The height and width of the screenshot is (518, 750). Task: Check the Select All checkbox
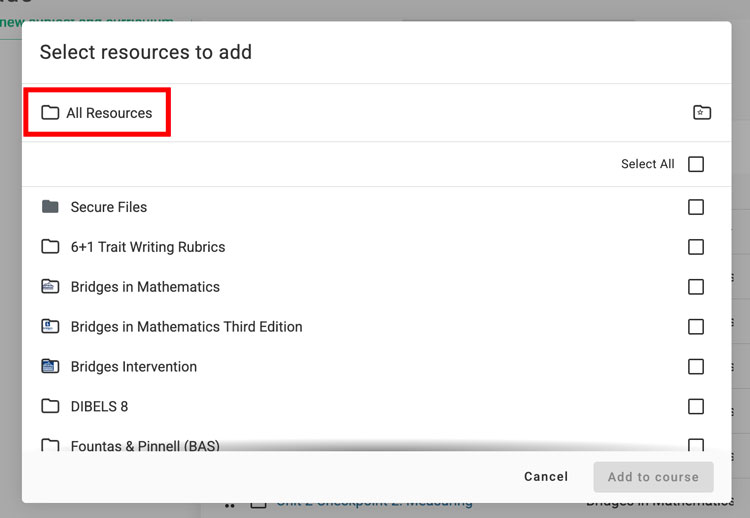coord(696,164)
